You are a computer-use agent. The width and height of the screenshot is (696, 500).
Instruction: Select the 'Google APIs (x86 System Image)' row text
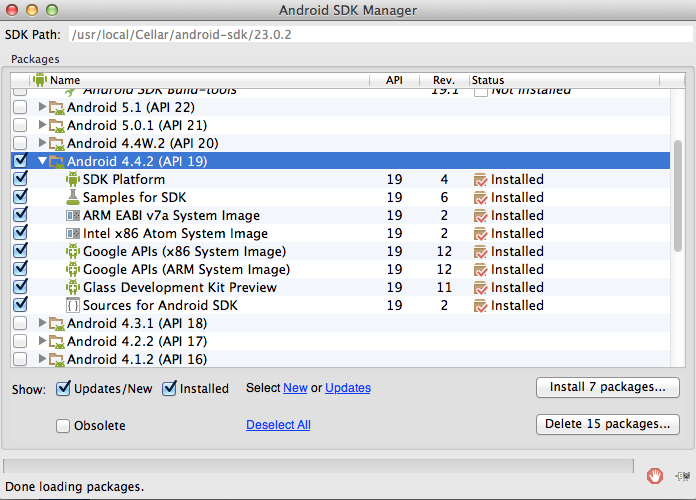tap(185, 252)
